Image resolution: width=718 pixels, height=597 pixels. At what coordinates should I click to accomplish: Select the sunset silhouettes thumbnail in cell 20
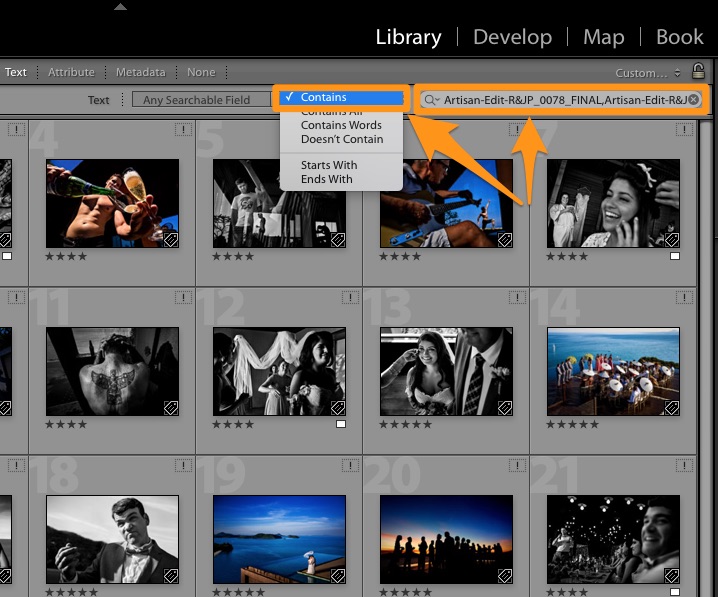tap(446, 539)
